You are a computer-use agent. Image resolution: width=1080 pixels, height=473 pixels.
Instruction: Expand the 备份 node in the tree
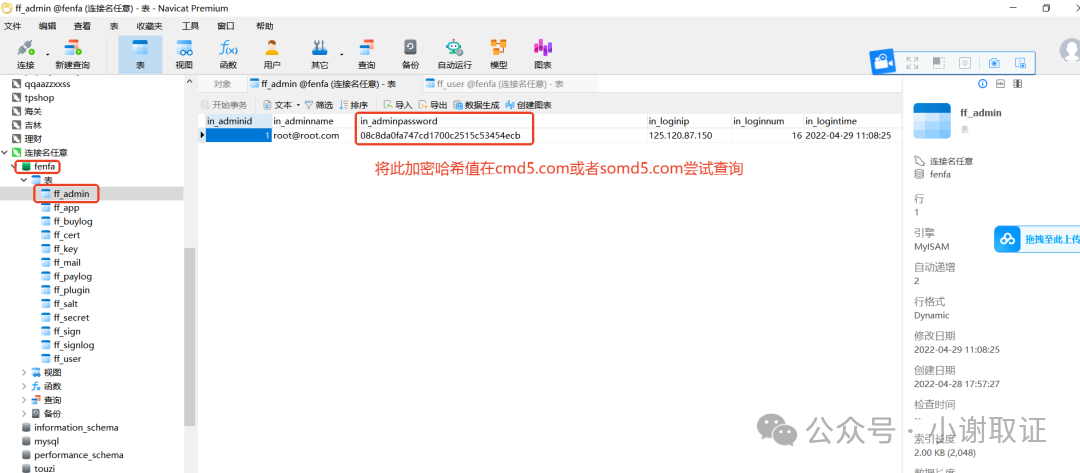pos(24,414)
